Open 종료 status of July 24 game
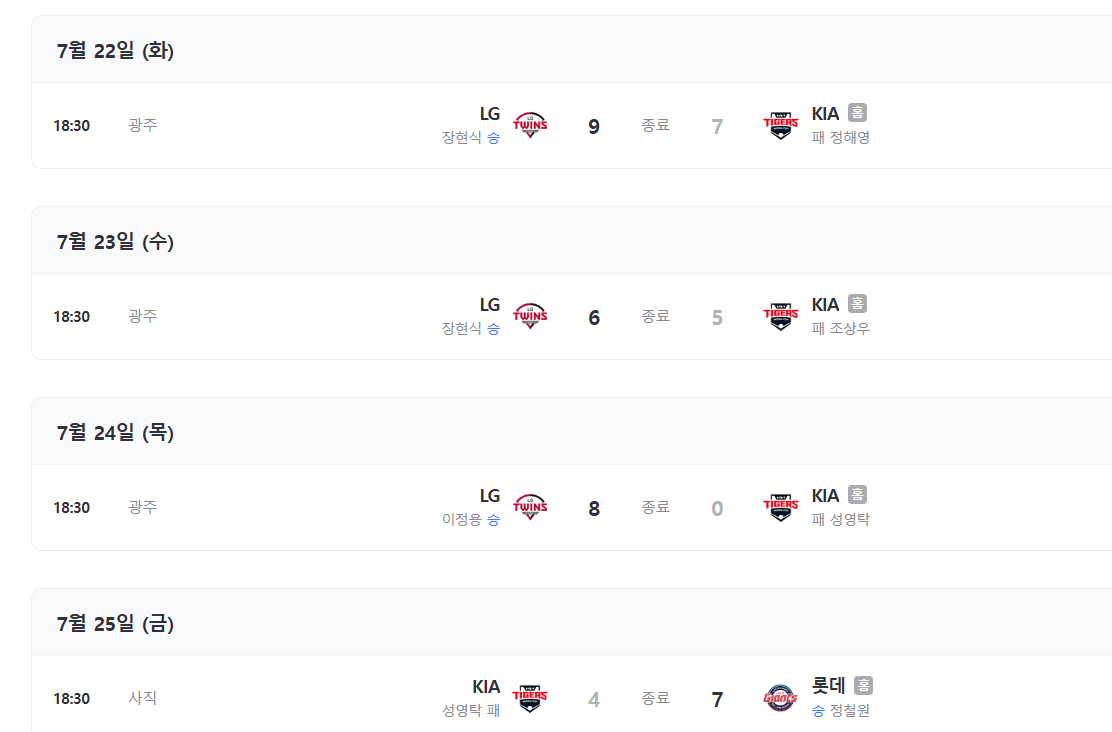Image resolution: width=1112 pixels, height=732 pixels. tap(656, 508)
